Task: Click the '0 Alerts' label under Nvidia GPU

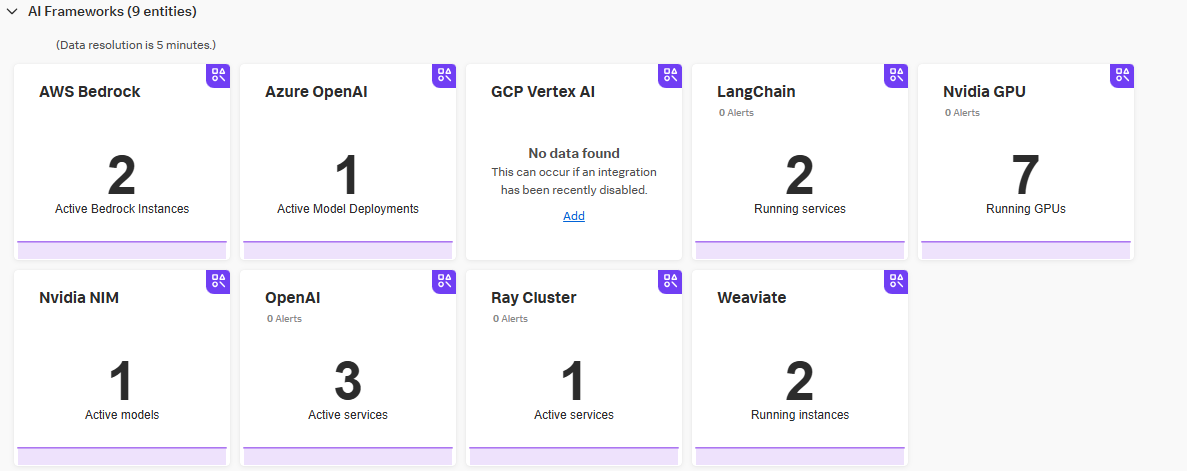Action: [x=962, y=113]
